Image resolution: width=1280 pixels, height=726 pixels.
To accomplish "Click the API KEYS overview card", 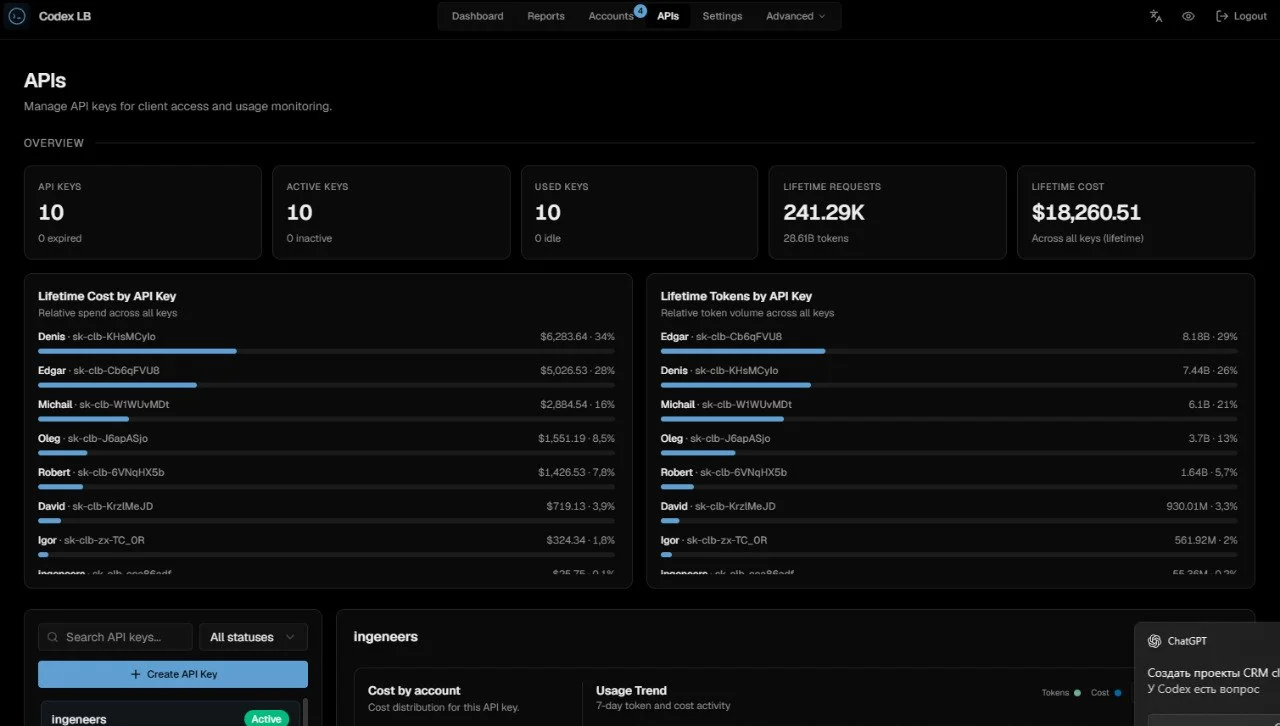I will coord(143,212).
